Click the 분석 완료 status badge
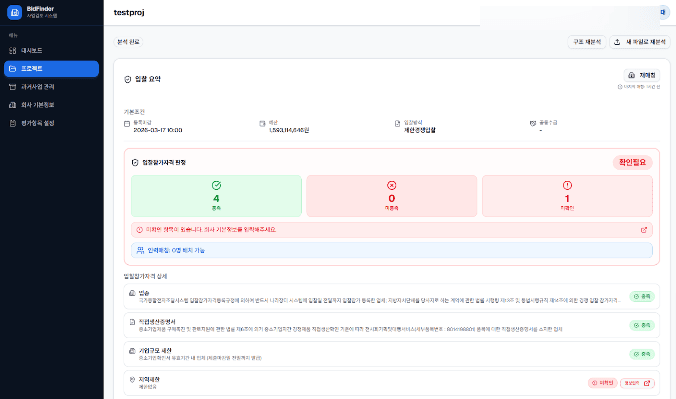The width and height of the screenshot is (676, 399). pos(128,42)
